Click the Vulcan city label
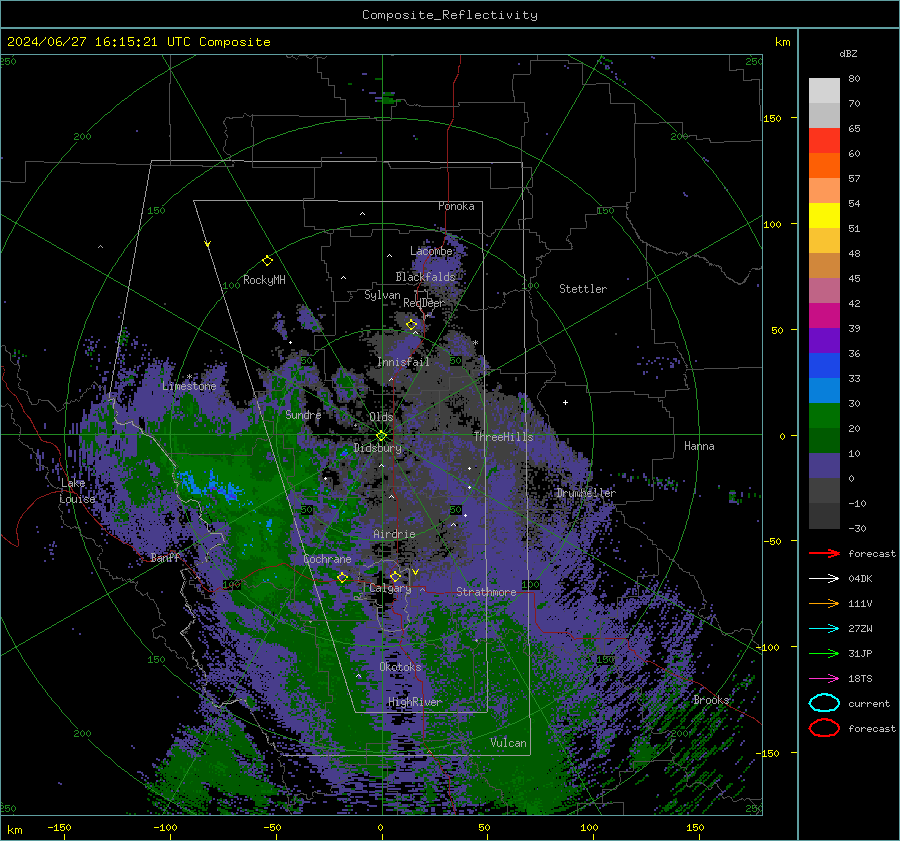 point(508,743)
